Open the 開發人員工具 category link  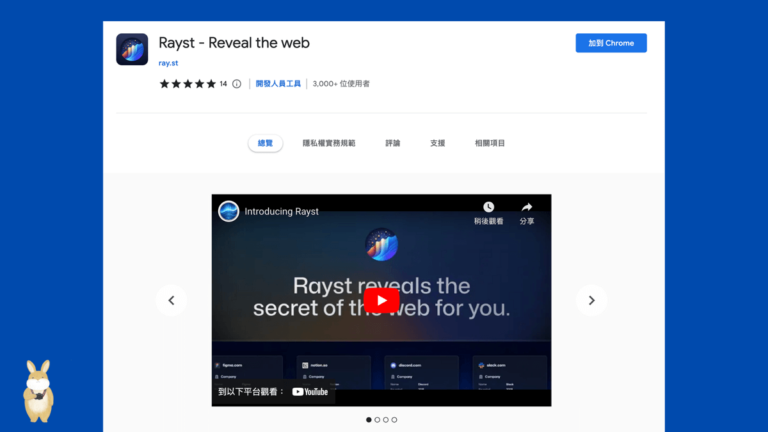point(278,84)
